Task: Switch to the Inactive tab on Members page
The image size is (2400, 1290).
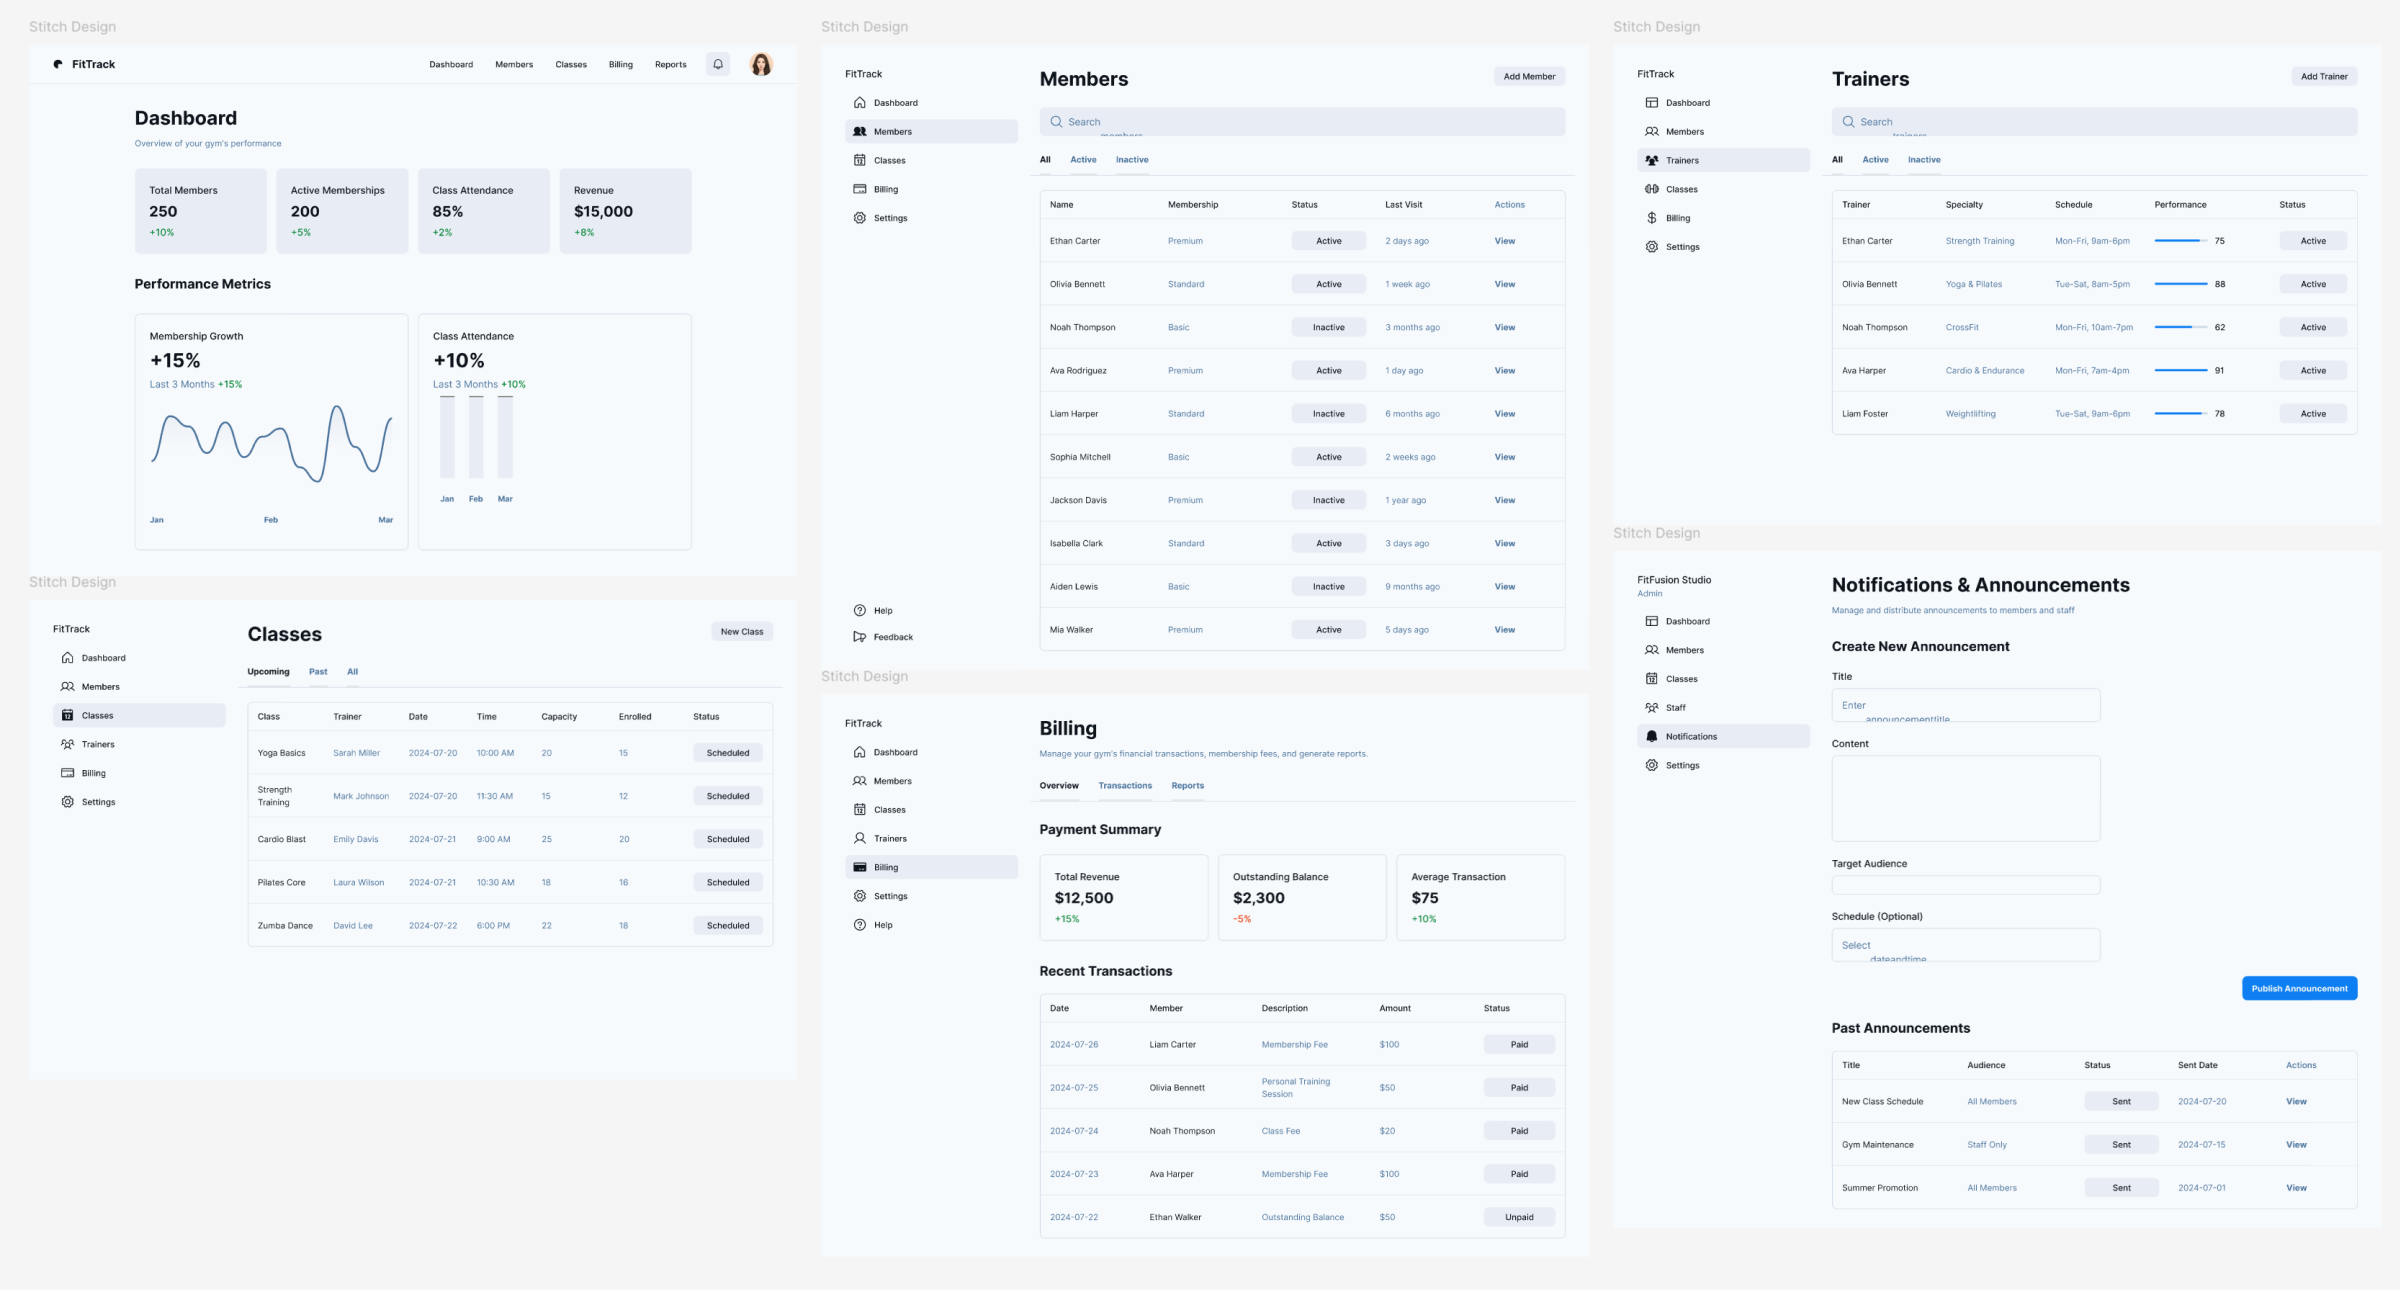Action: pos(1132,160)
